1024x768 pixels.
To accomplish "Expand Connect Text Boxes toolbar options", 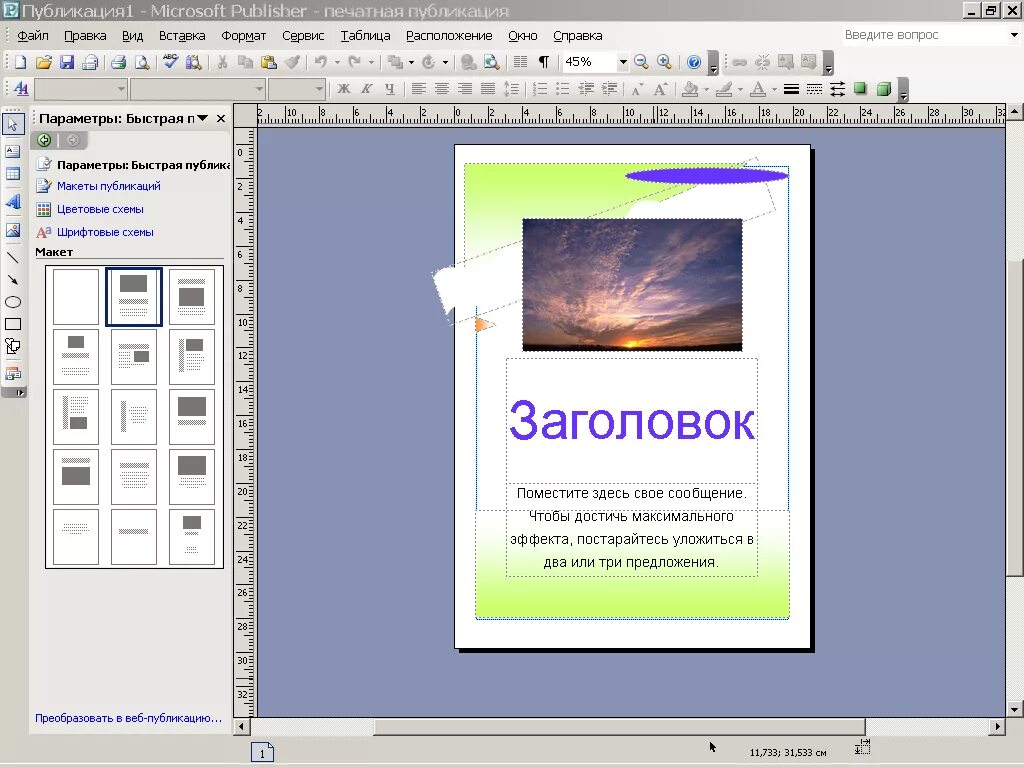I will click(828, 63).
